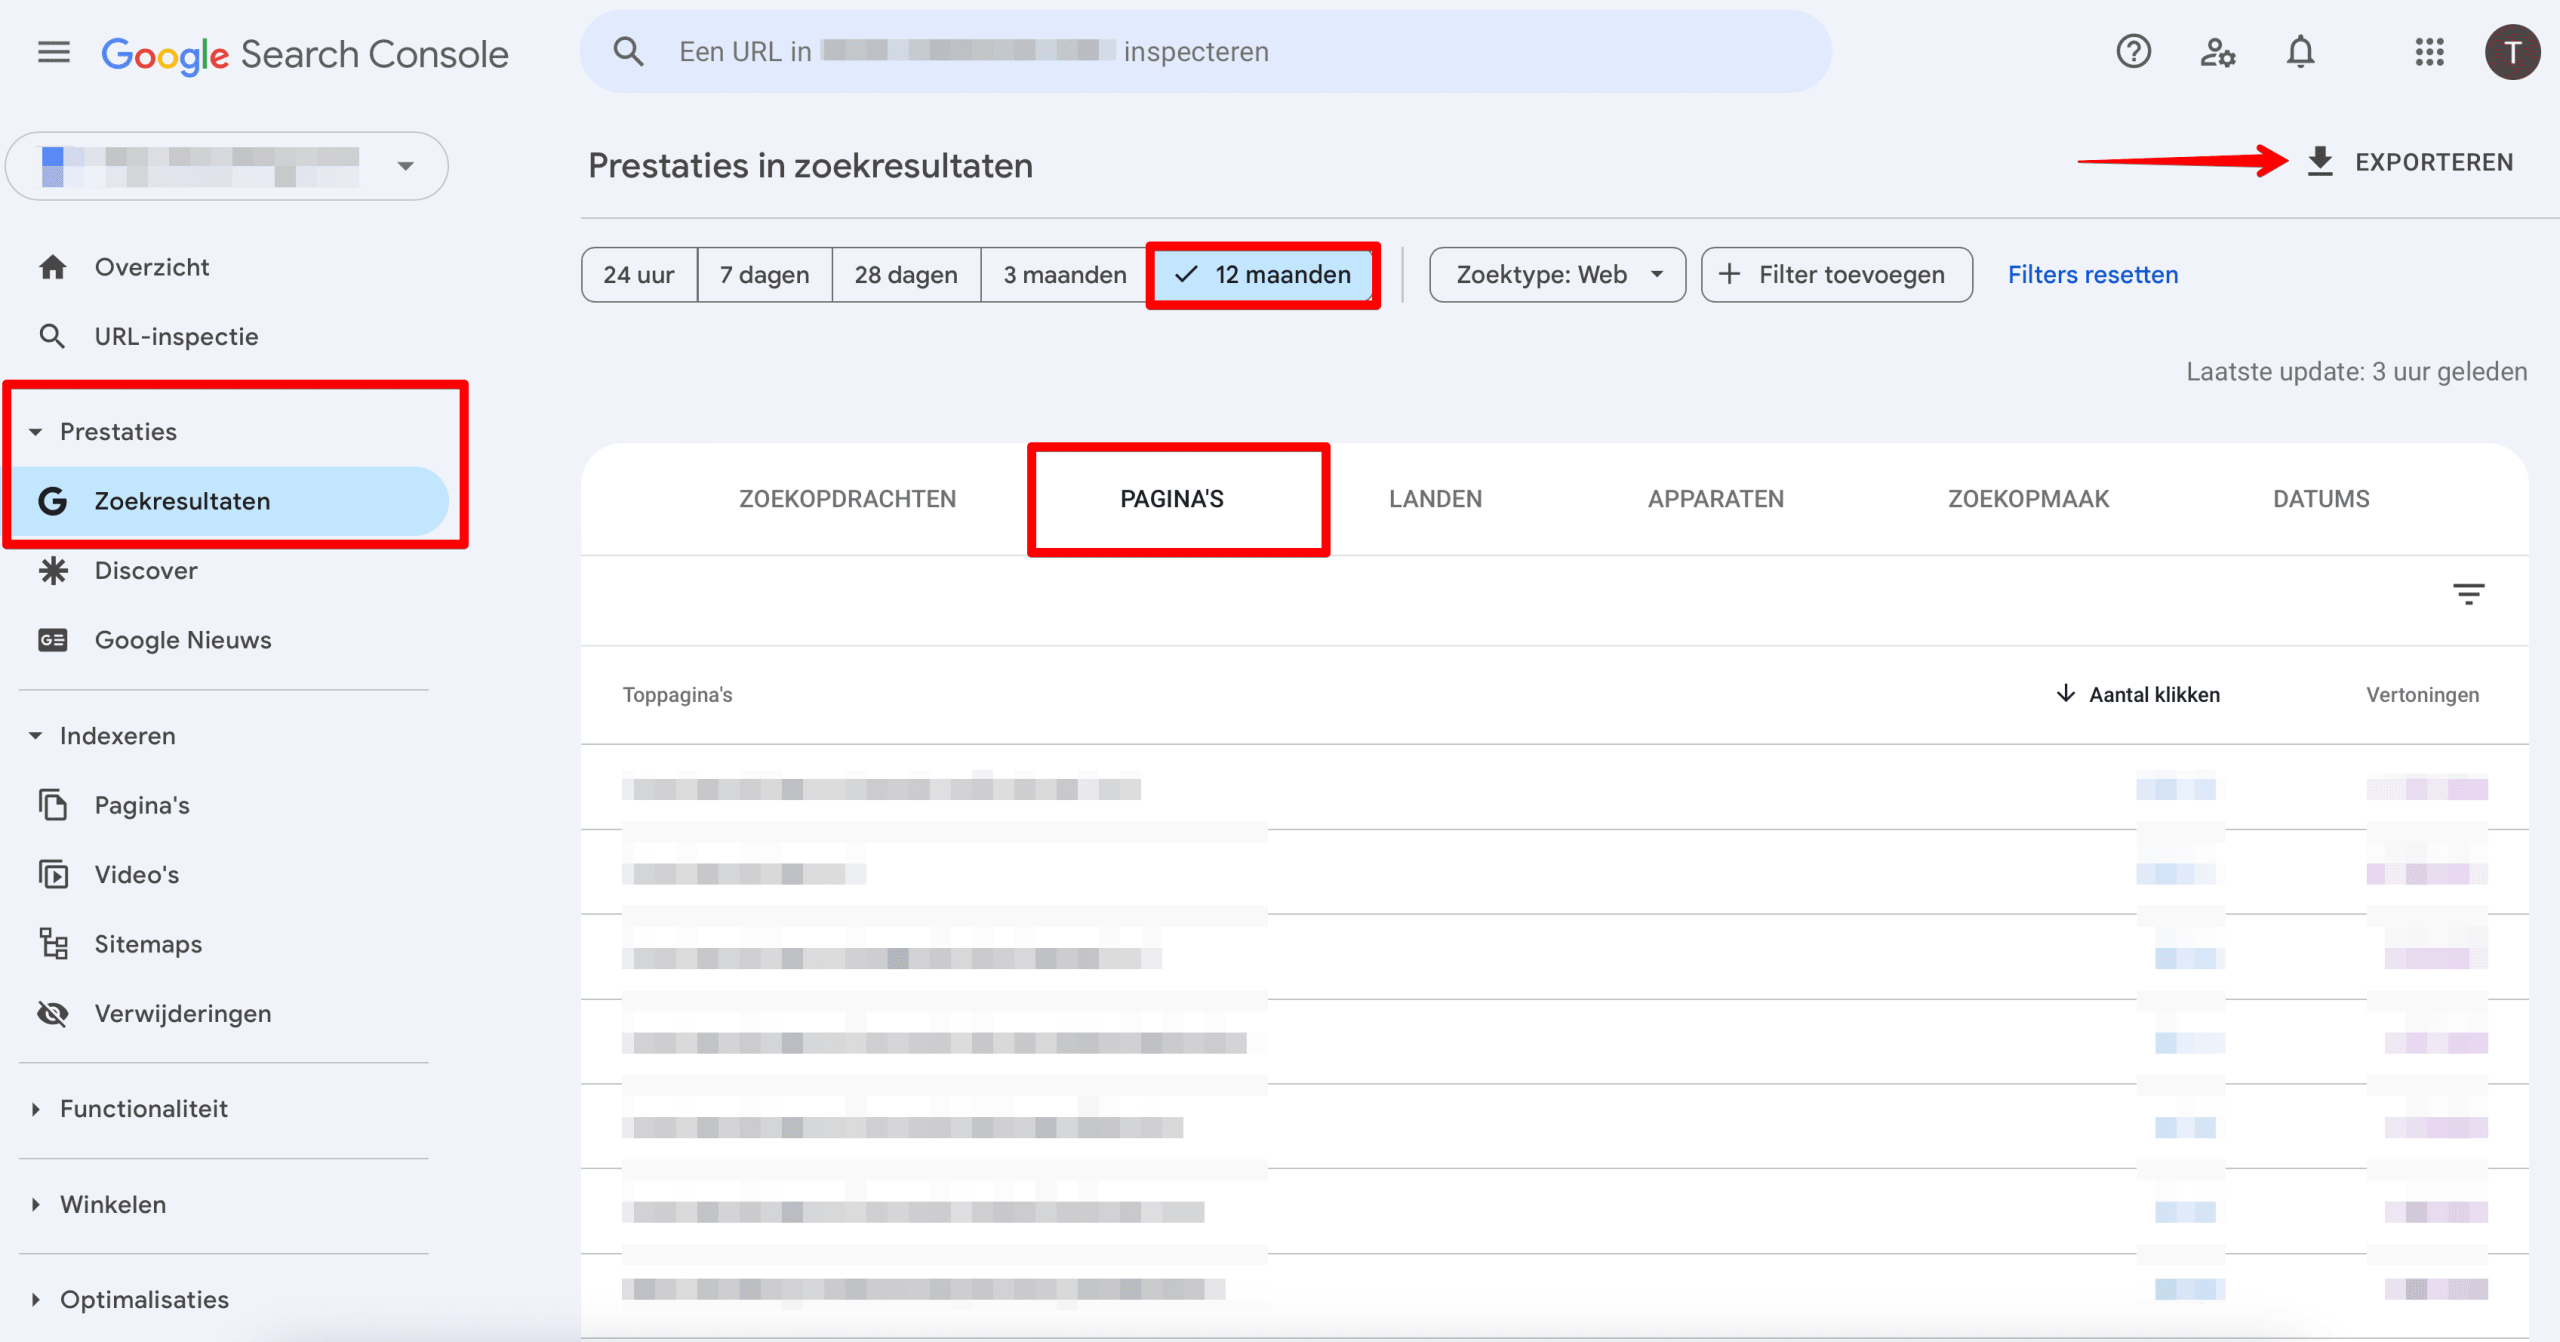Open the hamburger main menu
The image size is (2560, 1342).
click(54, 52)
